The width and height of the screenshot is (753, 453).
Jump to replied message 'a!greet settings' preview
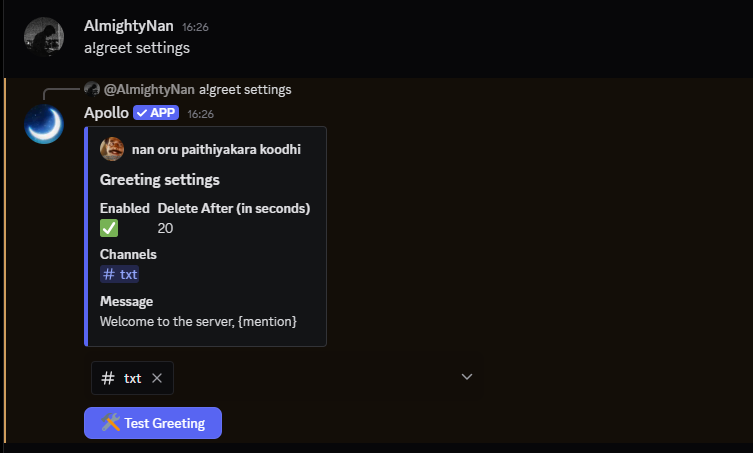pos(245,89)
